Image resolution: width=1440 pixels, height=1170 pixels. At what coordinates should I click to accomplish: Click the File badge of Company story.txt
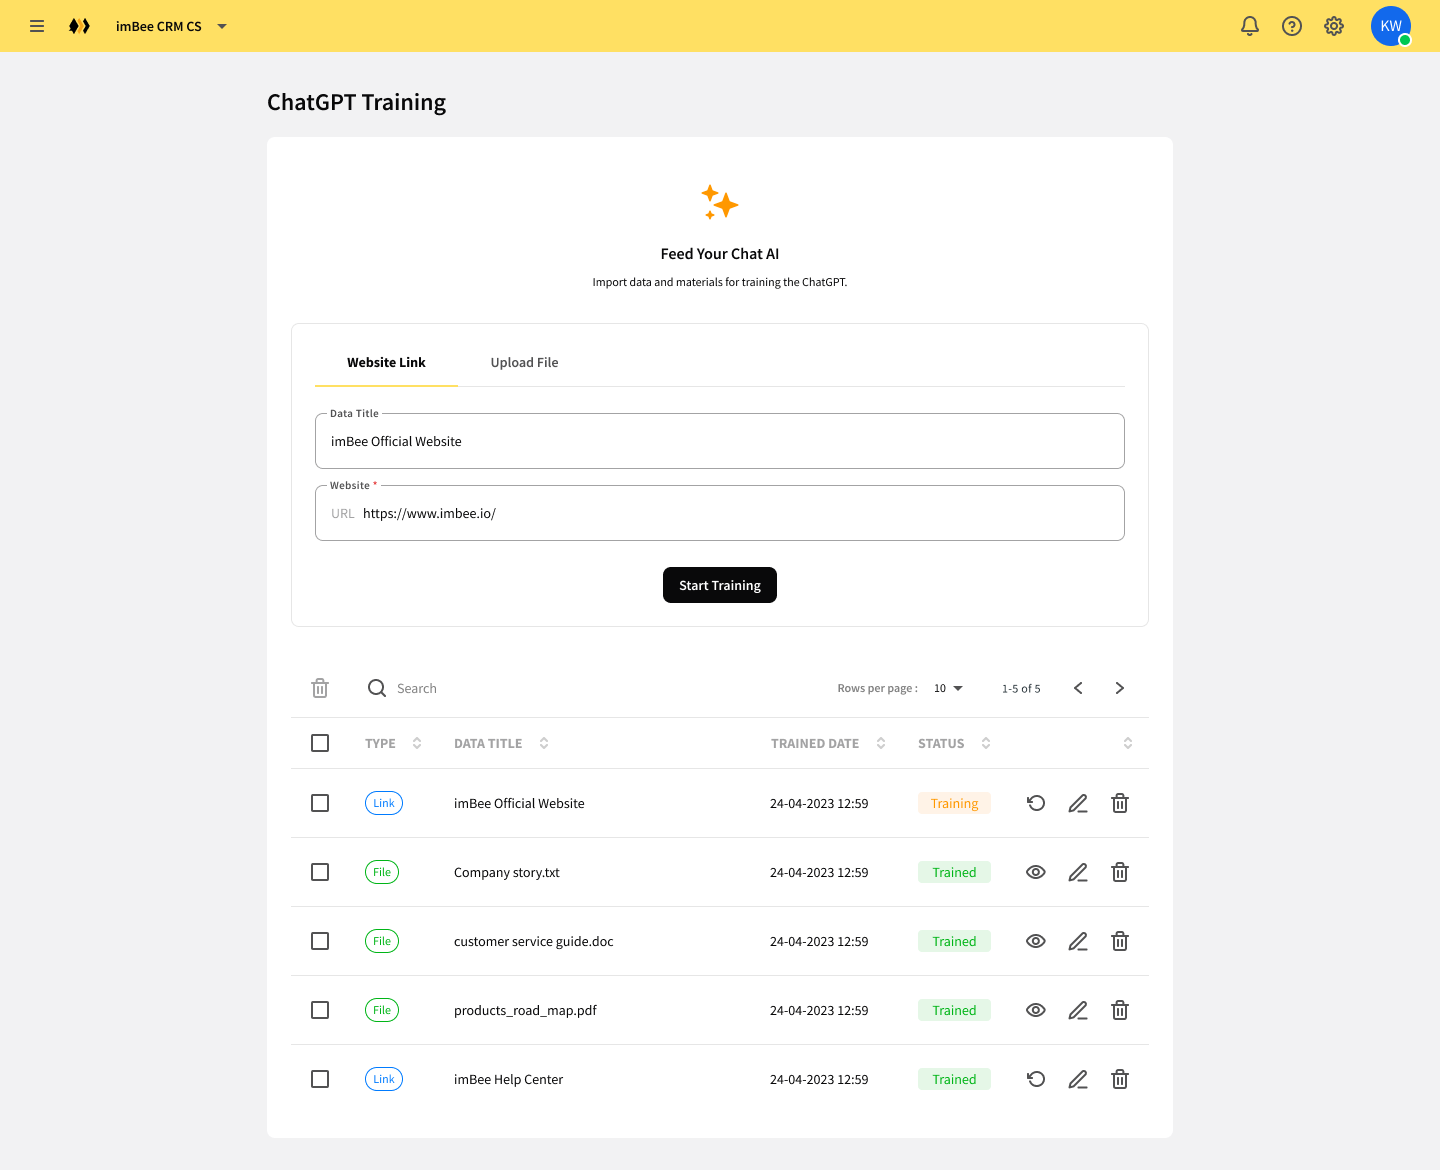coord(382,872)
